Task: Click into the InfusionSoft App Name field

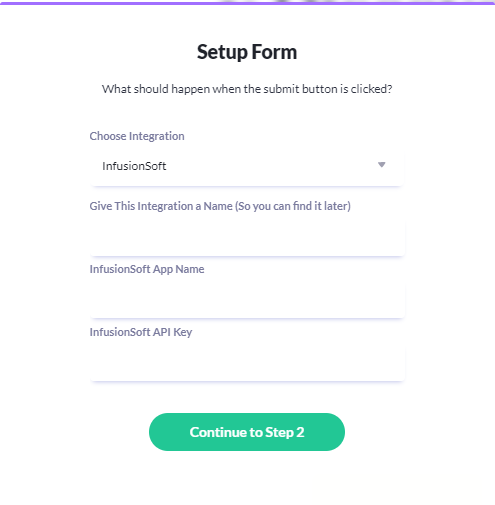Action: [x=247, y=298]
